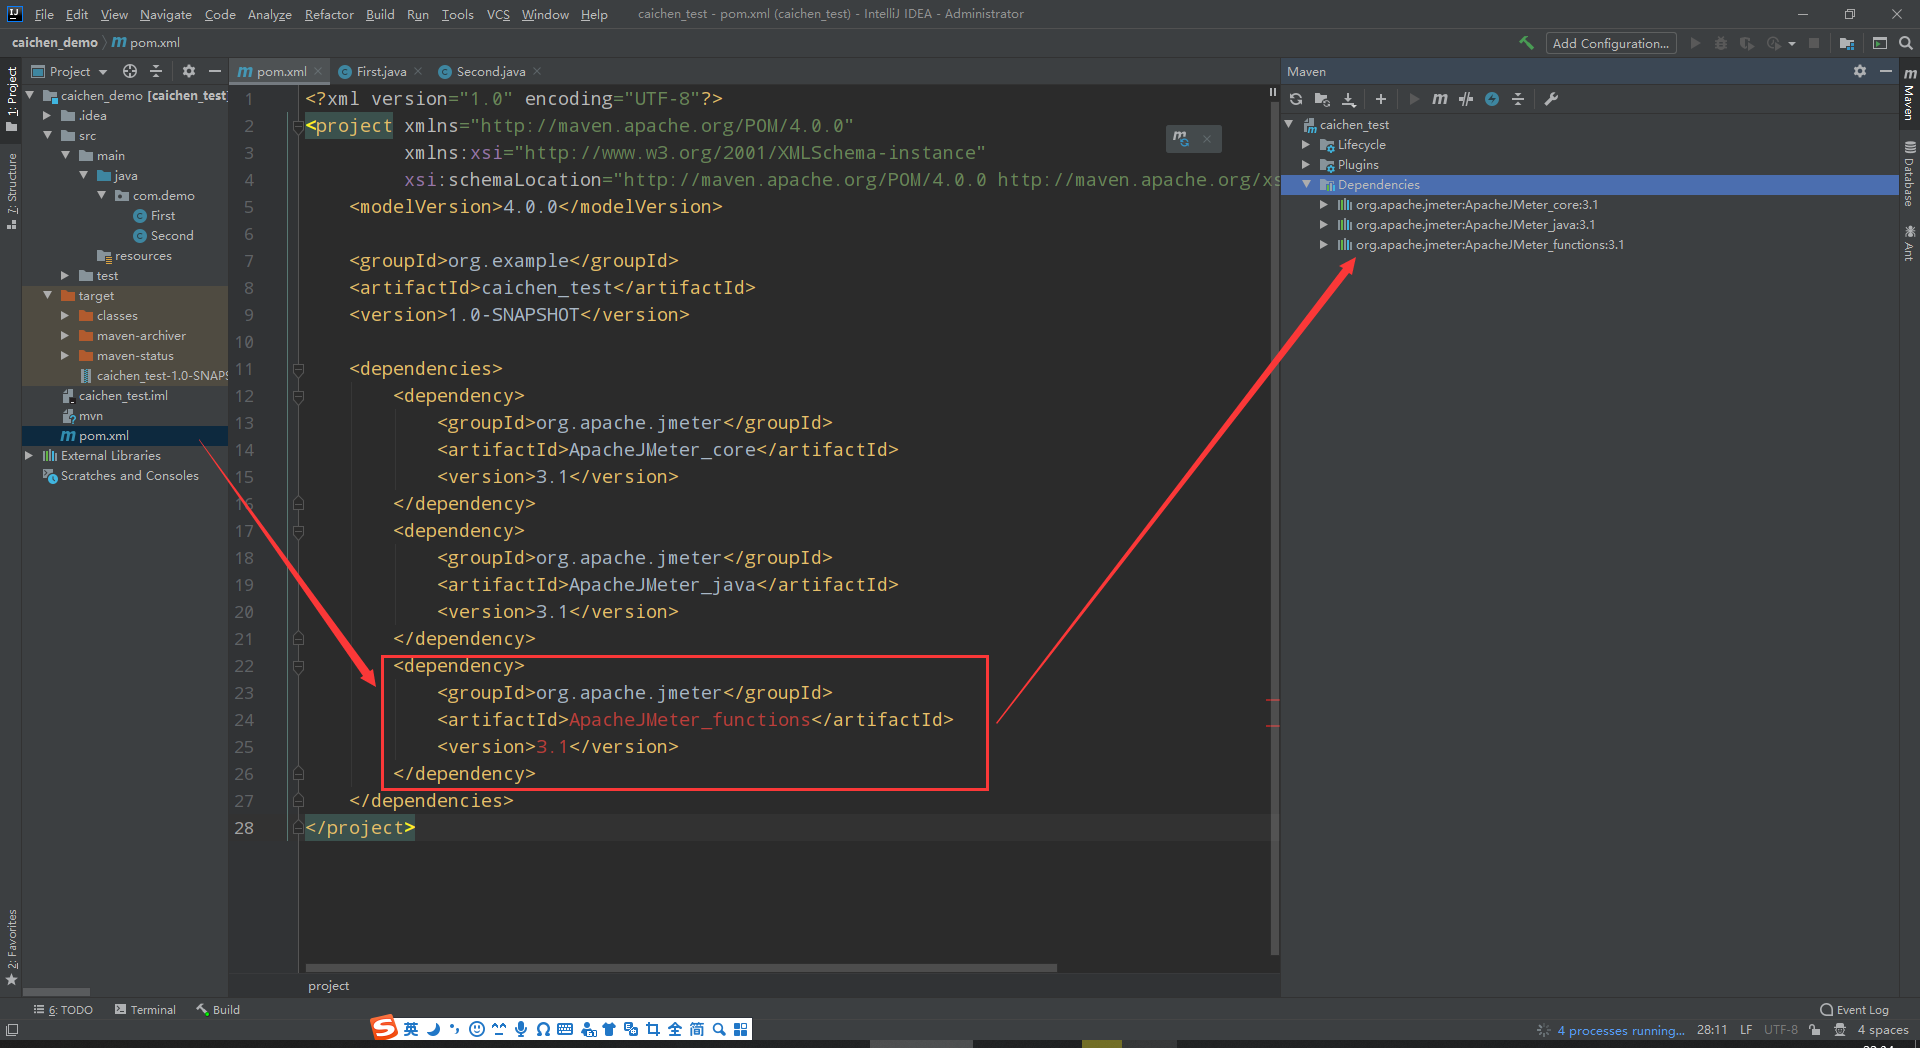Image resolution: width=1920 pixels, height=1048 pixels.
Task: Toggle tool window bars in bottom-left corner
Action: tap(12, 1029)
